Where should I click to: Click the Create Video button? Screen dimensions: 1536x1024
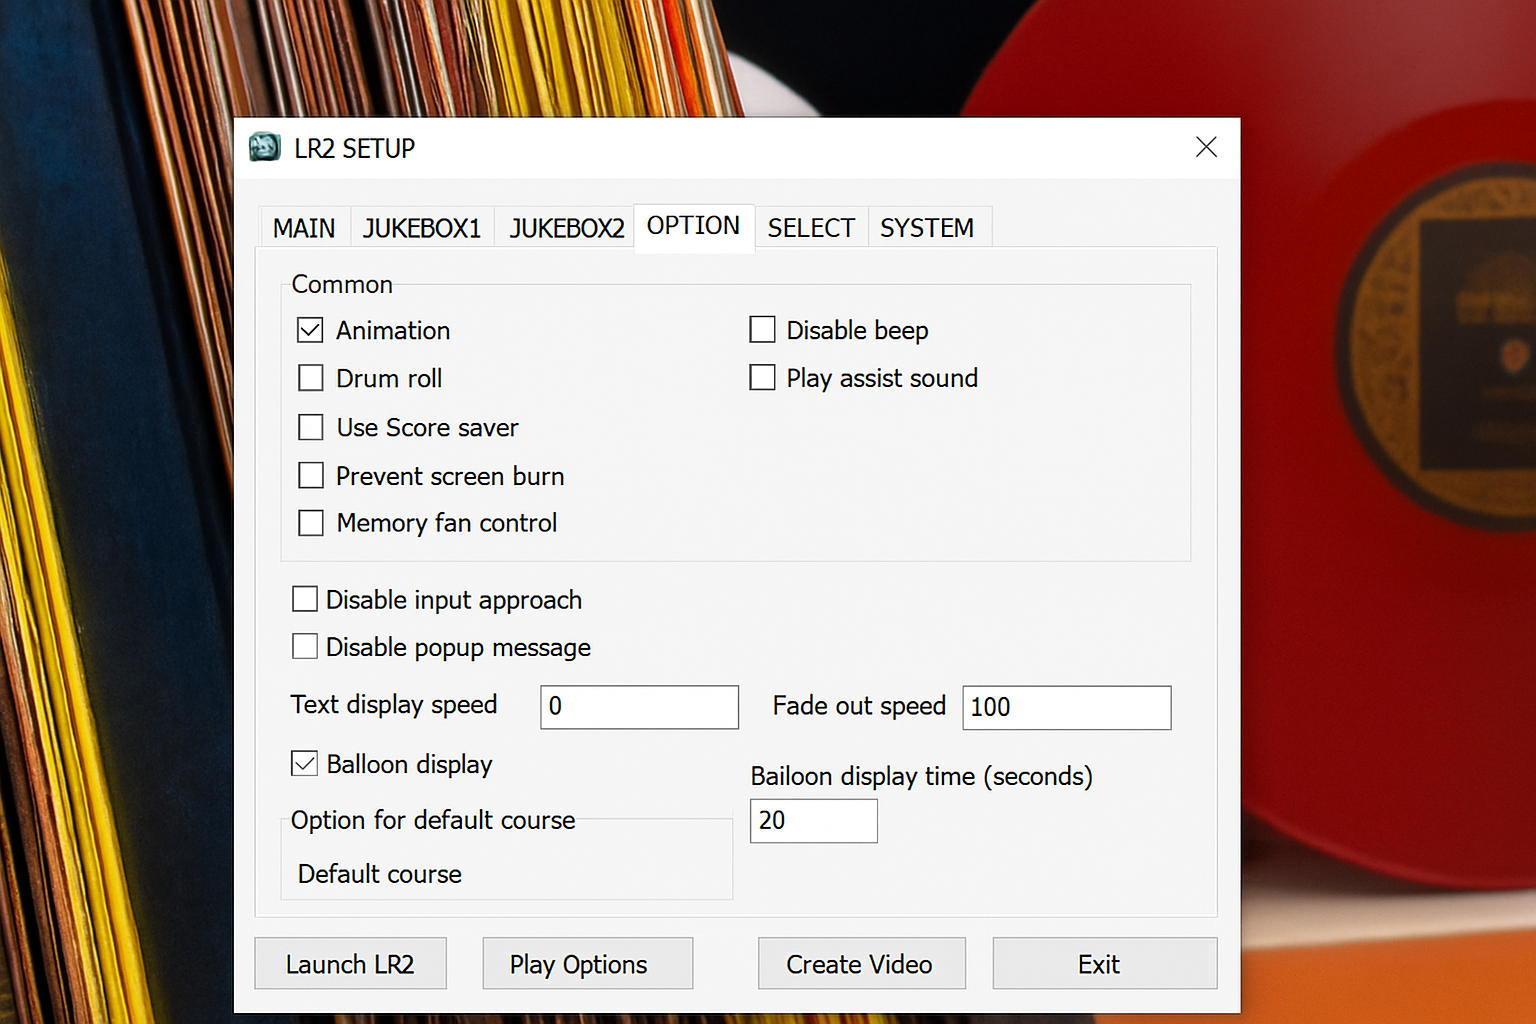[861, 964]
